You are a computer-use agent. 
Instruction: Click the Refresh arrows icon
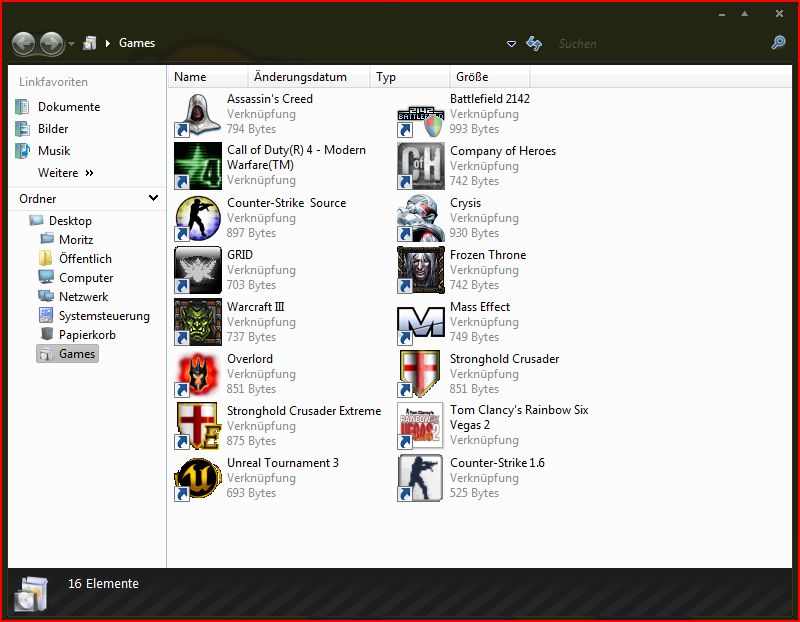click(x=534, y=44)
